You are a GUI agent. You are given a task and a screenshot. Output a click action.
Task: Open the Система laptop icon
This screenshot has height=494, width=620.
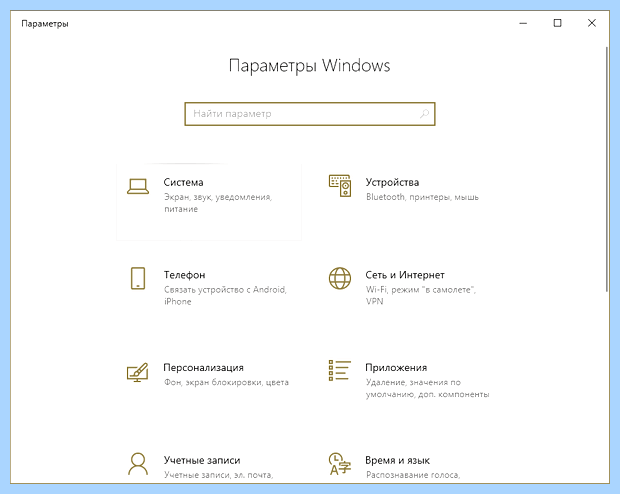tap(138, 186)
